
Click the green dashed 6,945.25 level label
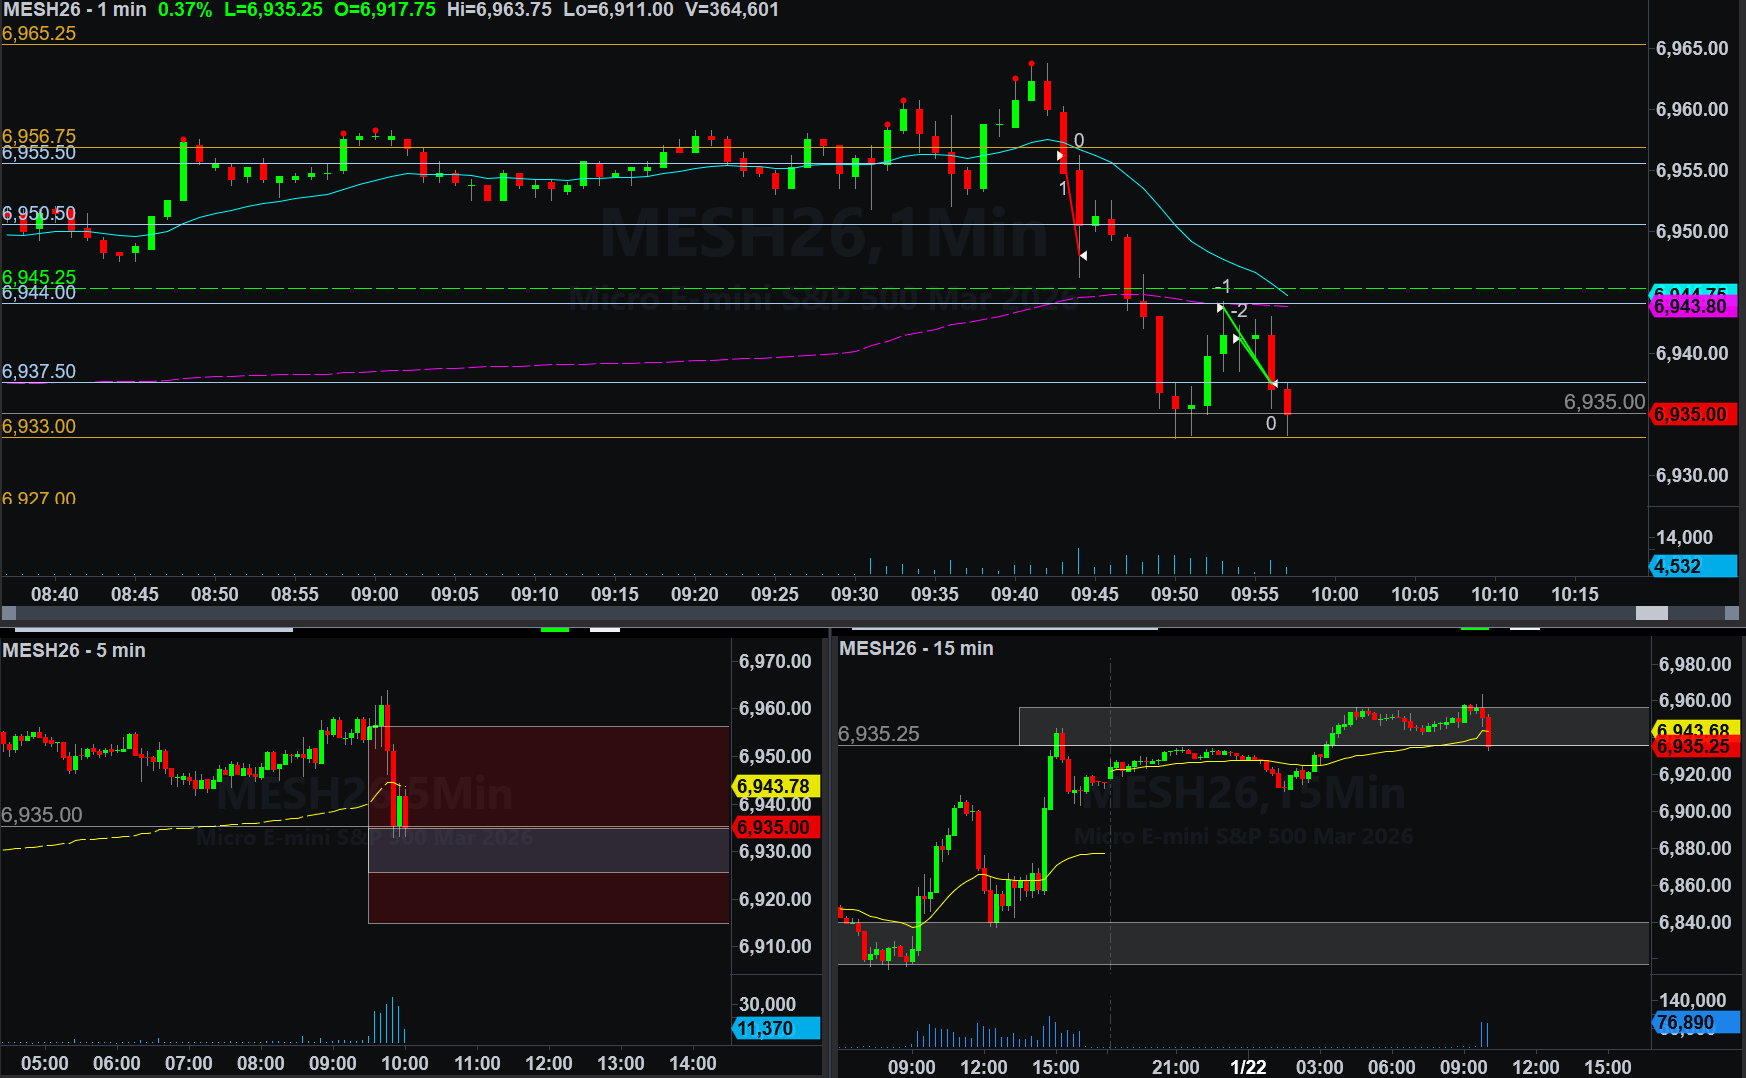click(x=39, y=277)
